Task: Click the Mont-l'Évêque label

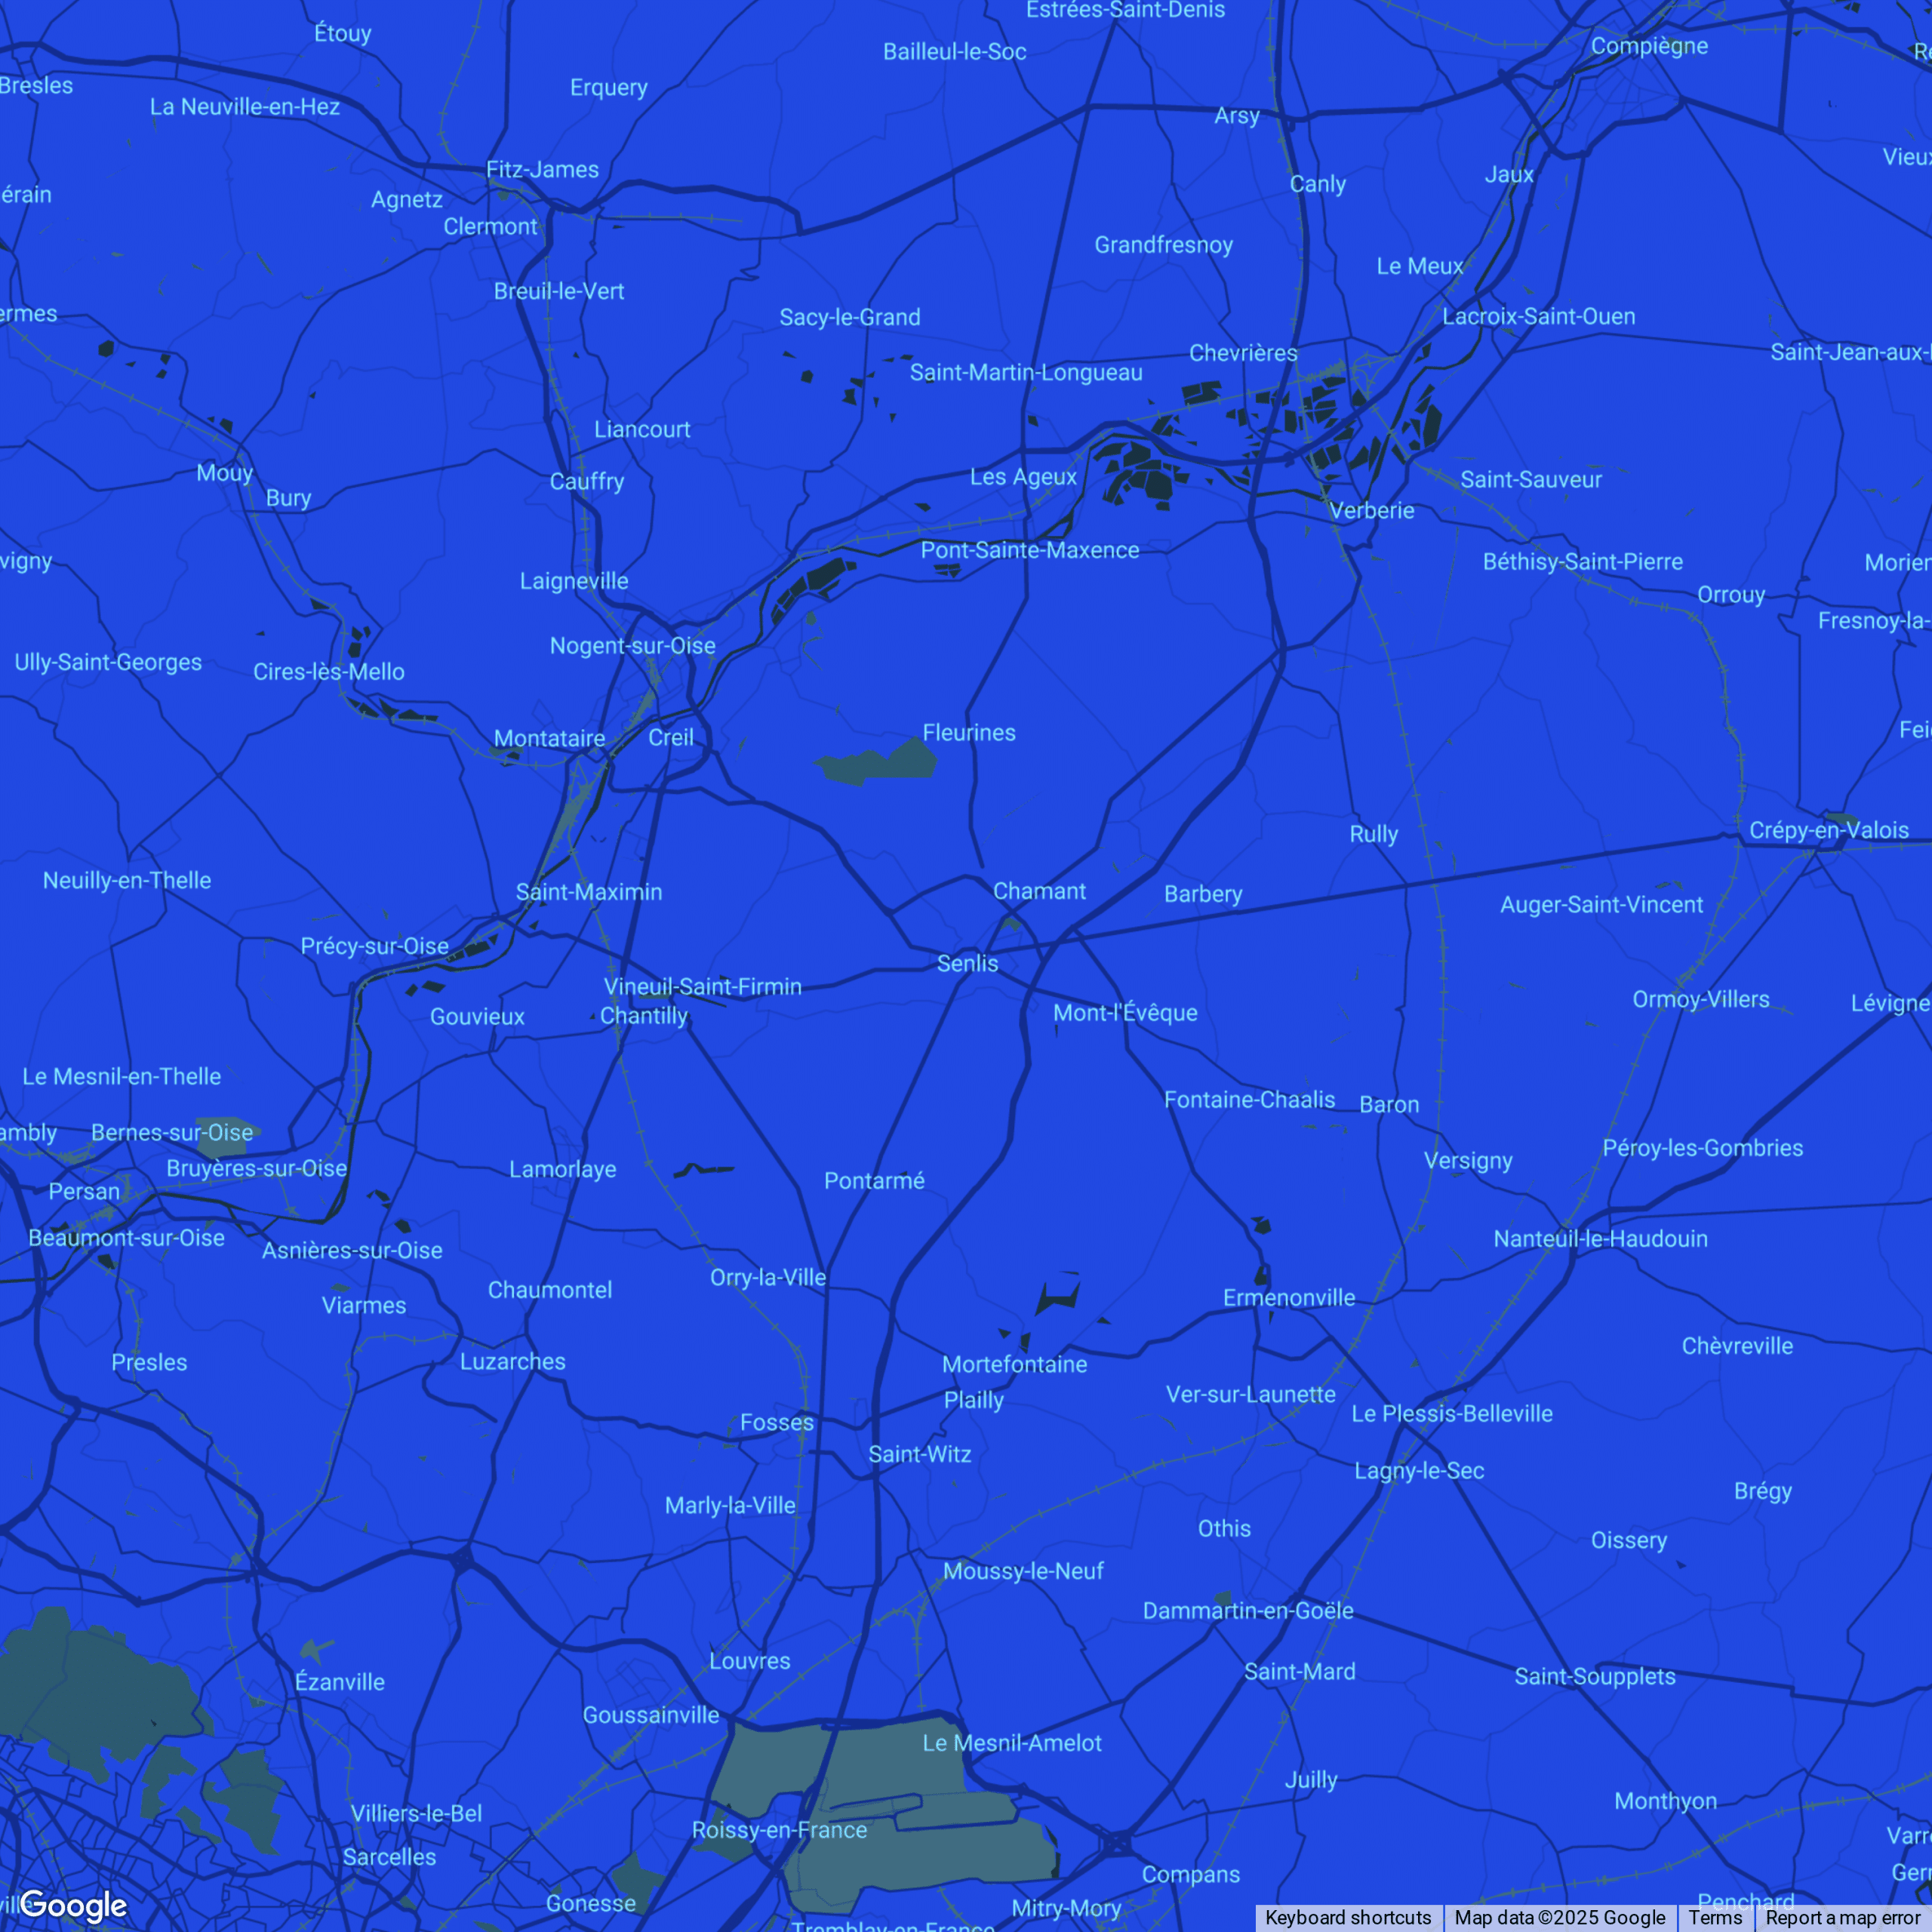Action: pyautogui.click(x=1125, y=1012)
